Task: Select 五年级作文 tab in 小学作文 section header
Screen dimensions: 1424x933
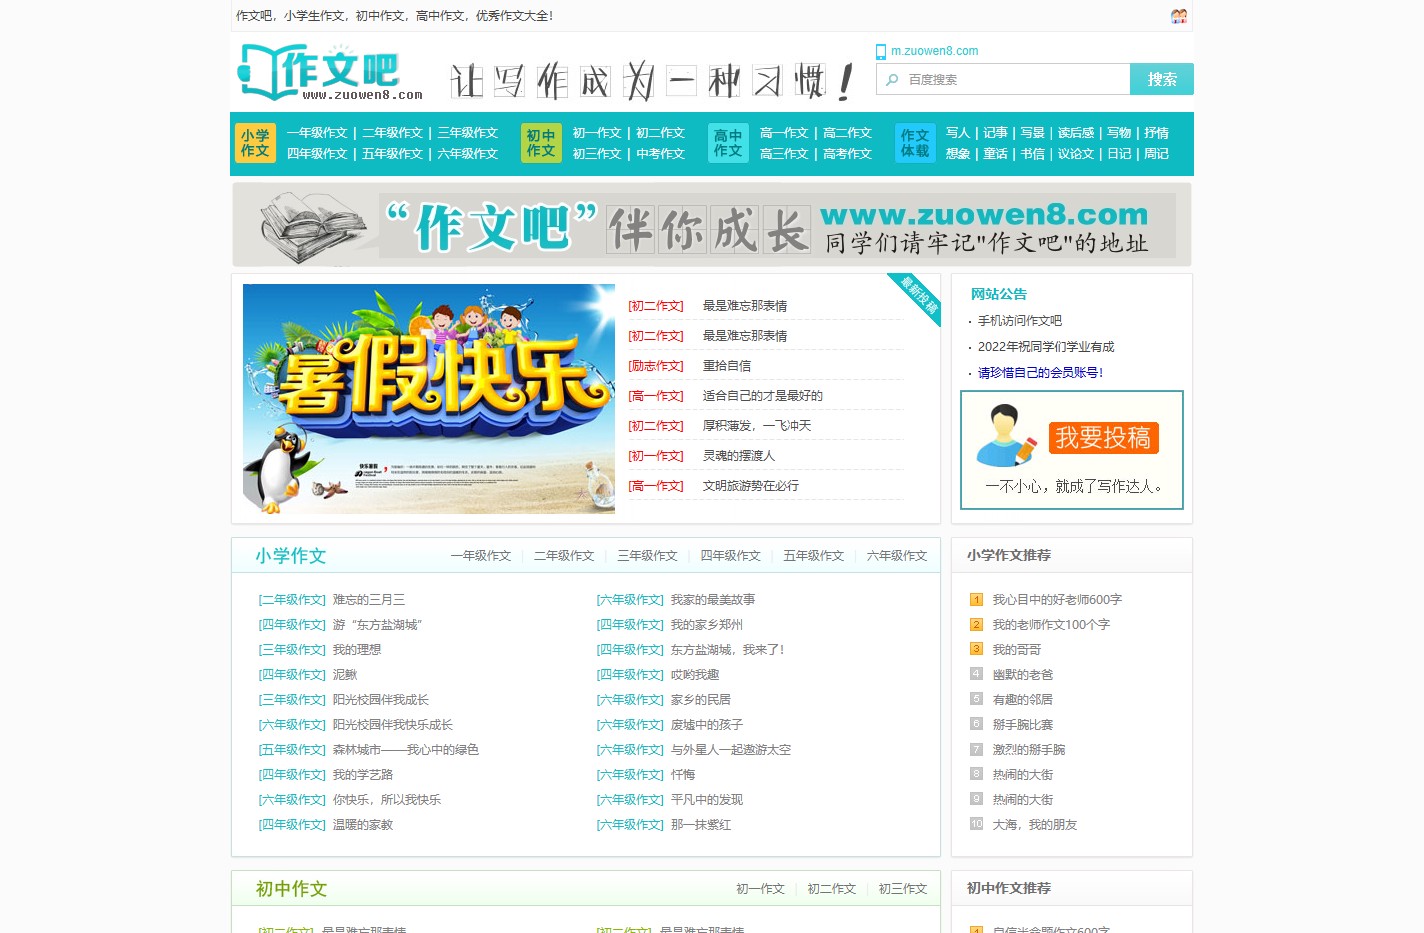Action: [813, 556]
